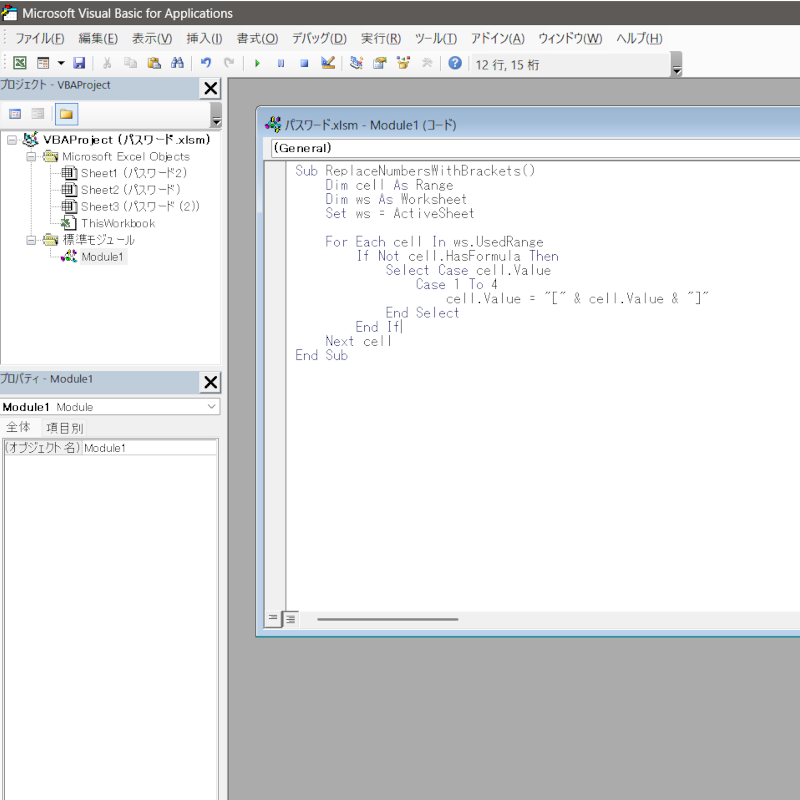The height and width of the screenshot is (800, 800).
Task: Open the Project Explorer icon
Action: [357, 63]
